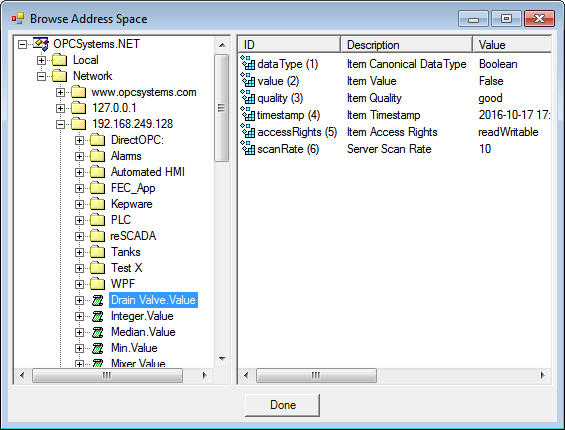Viewport: 565px width, 430px height.
Task: Click the OPCSystems.NET root node icon
Action: [x=41, y=44]
